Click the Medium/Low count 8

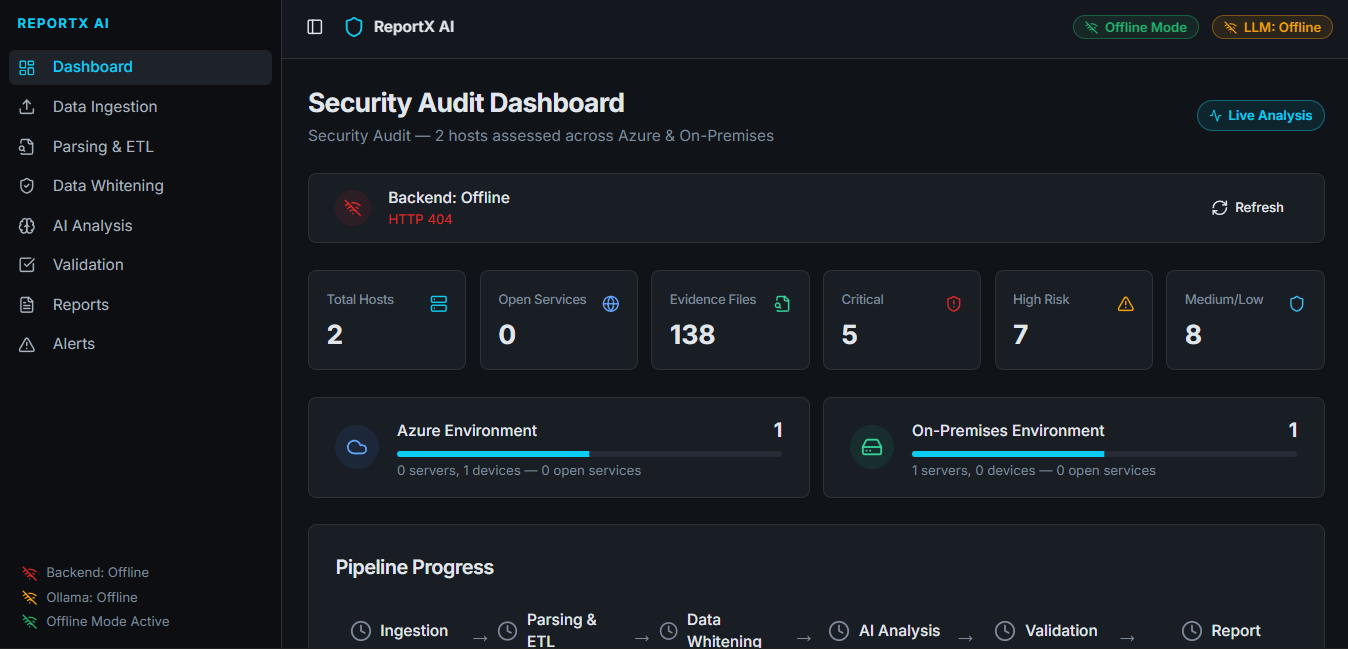[x=1193, y=335]
